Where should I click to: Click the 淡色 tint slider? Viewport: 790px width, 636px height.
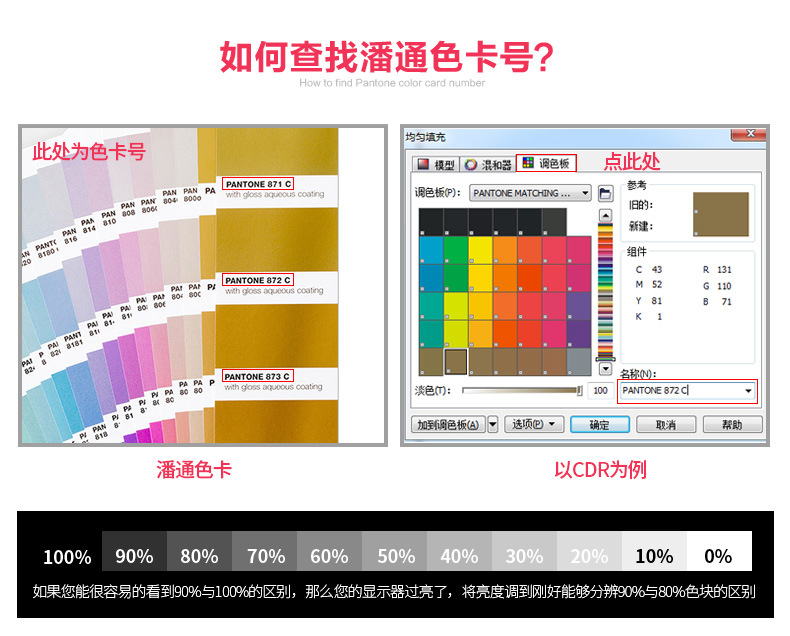[522, 391]
